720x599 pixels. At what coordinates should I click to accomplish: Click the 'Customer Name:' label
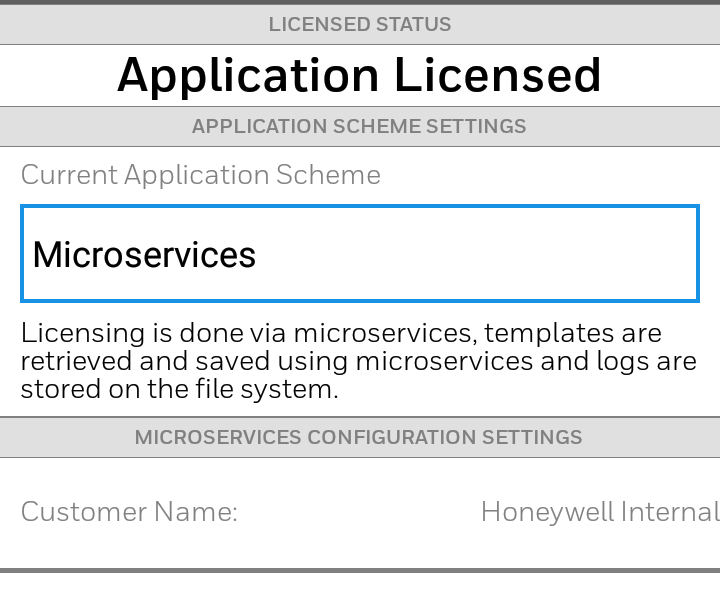click(129, 512)
